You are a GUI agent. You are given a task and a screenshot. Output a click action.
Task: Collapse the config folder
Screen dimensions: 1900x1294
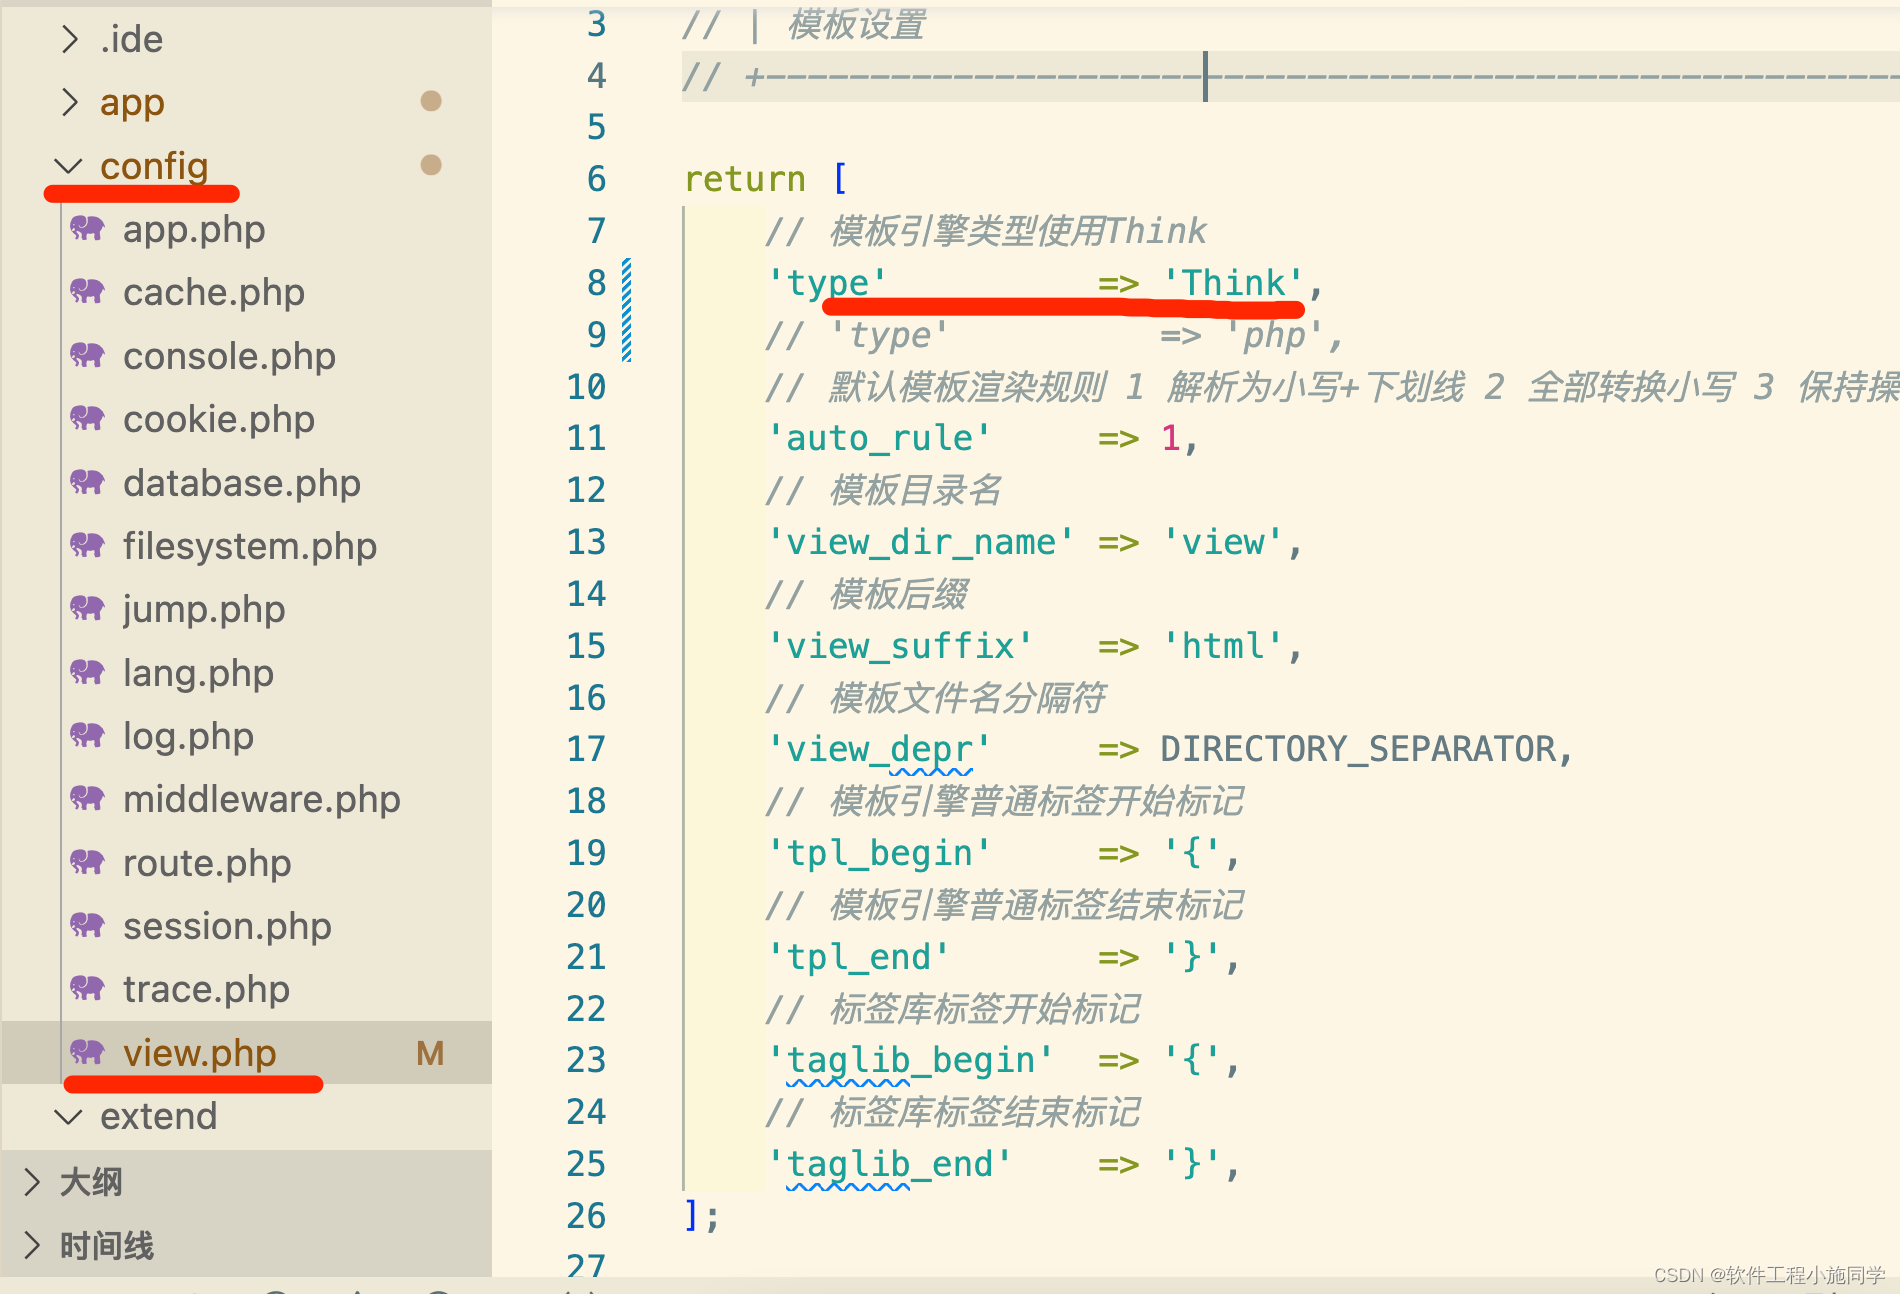point(67,166)
